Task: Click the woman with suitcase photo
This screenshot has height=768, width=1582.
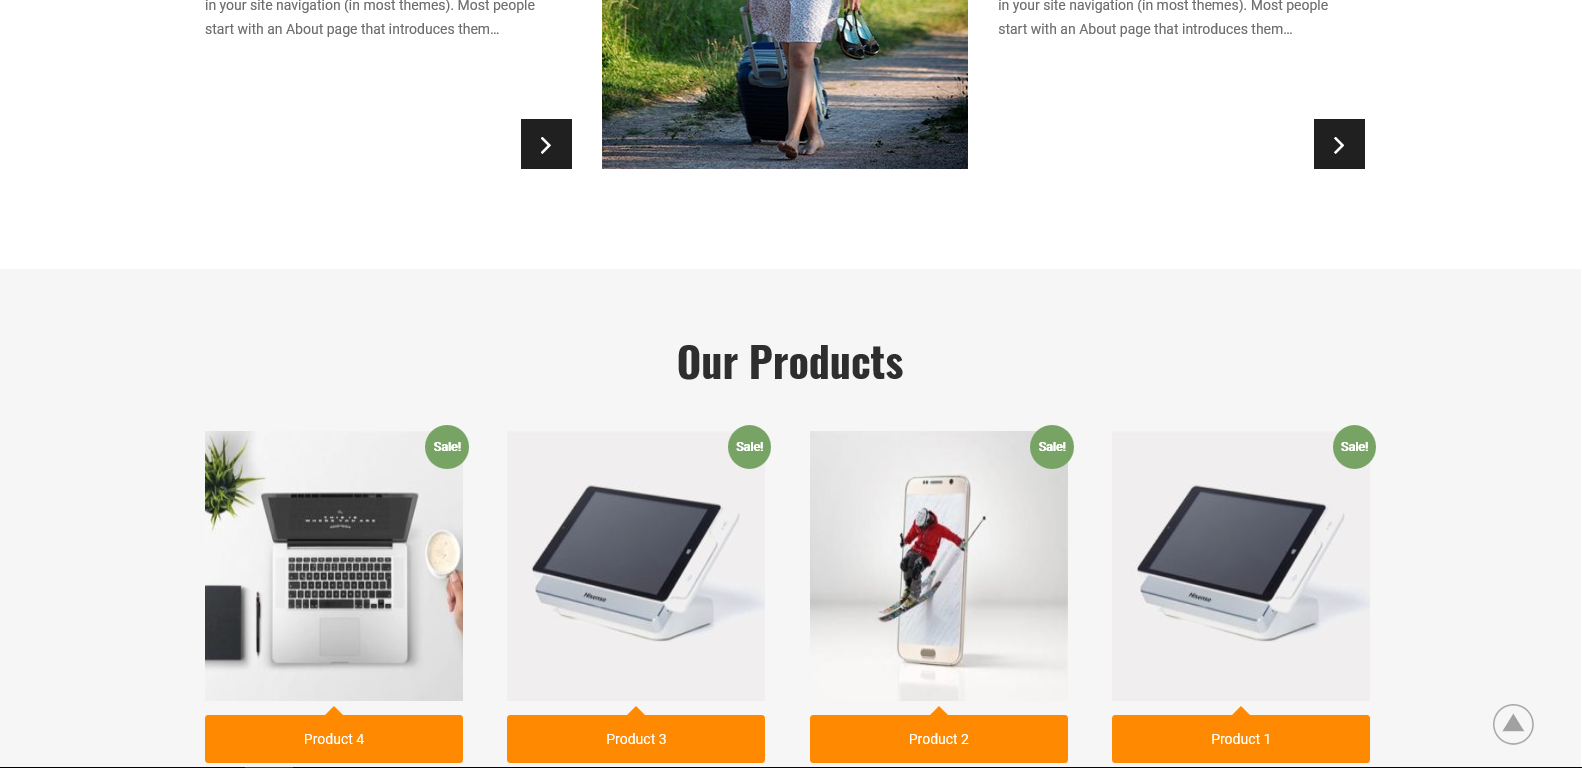Action: (x=785, y=84)
